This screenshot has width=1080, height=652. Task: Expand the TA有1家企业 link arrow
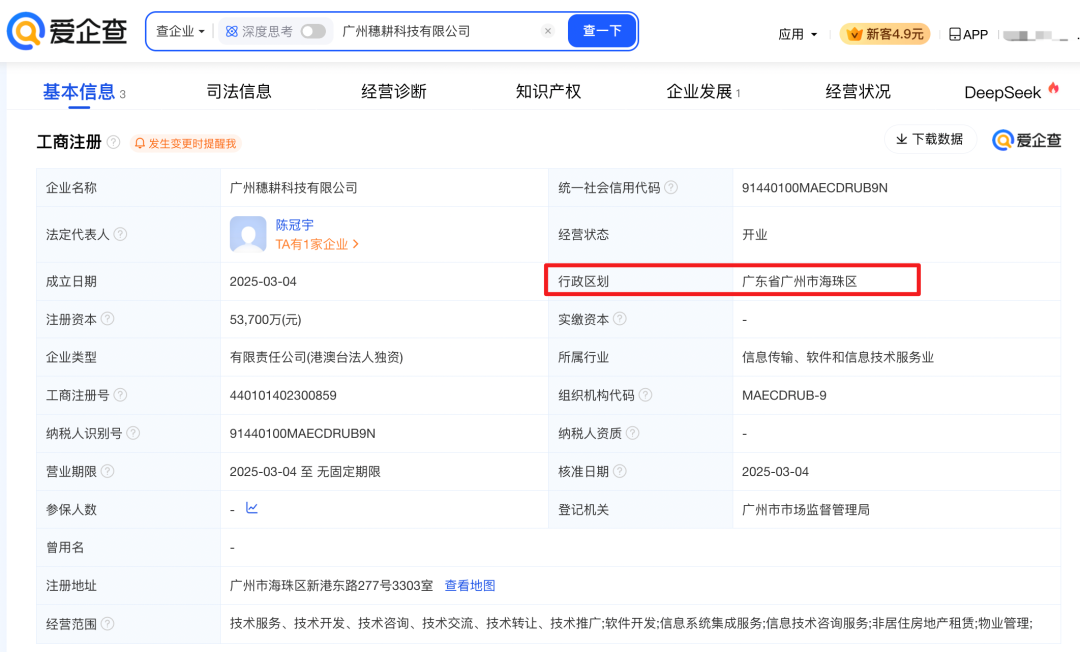coord(356,244)
